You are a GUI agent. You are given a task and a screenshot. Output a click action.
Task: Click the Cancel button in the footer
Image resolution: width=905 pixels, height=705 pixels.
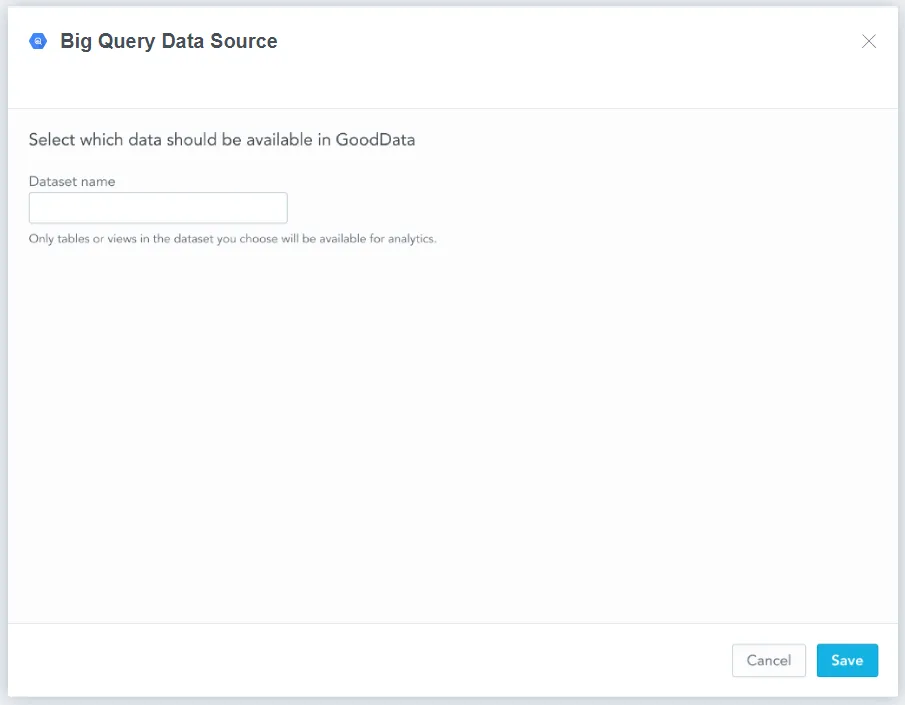[x=768, y=660]
